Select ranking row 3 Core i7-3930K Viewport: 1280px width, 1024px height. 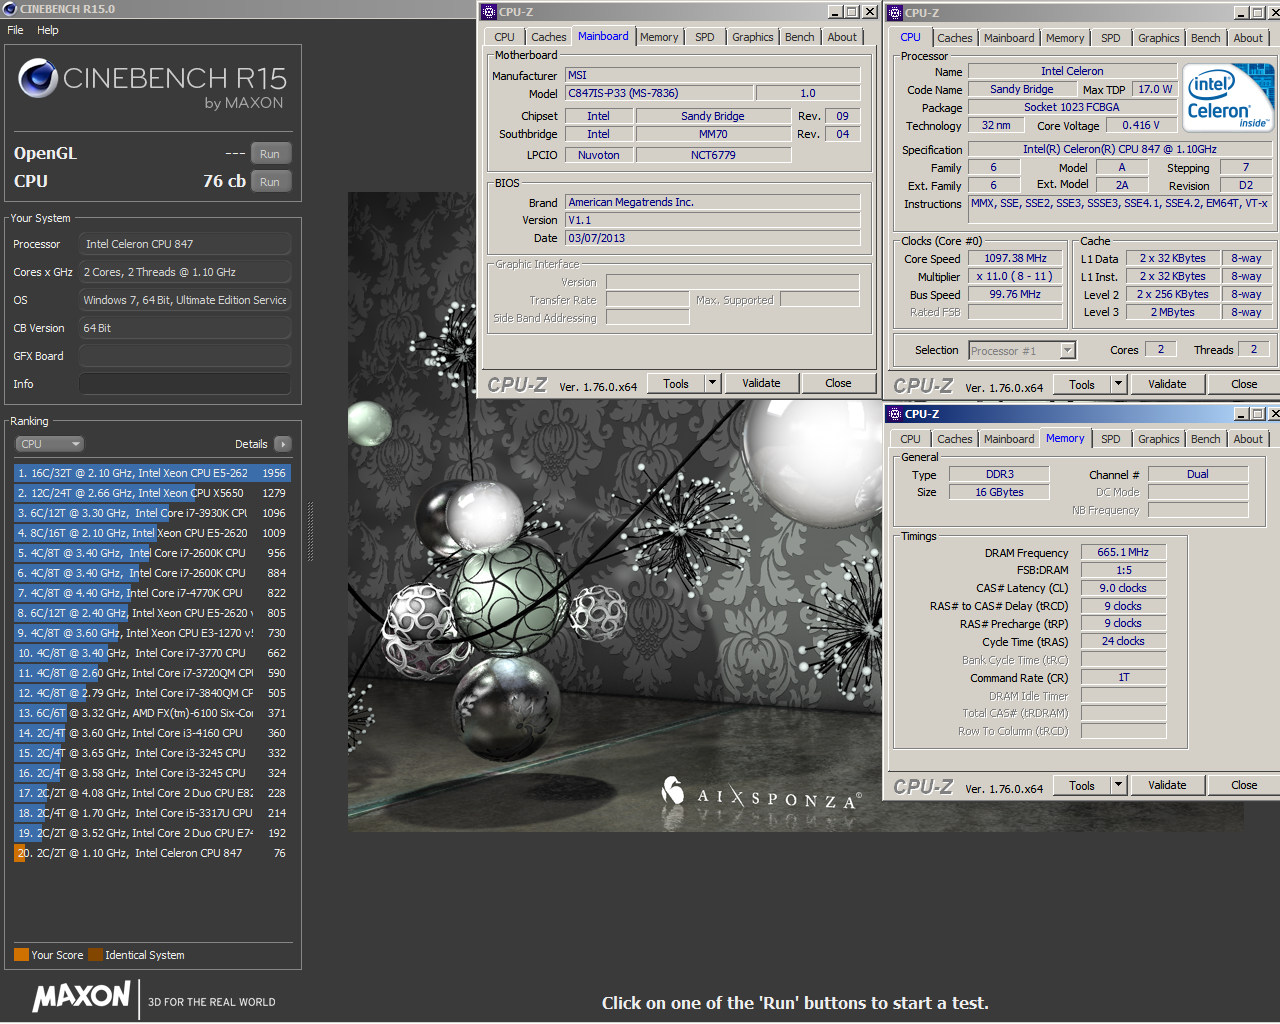coord(152,513)
